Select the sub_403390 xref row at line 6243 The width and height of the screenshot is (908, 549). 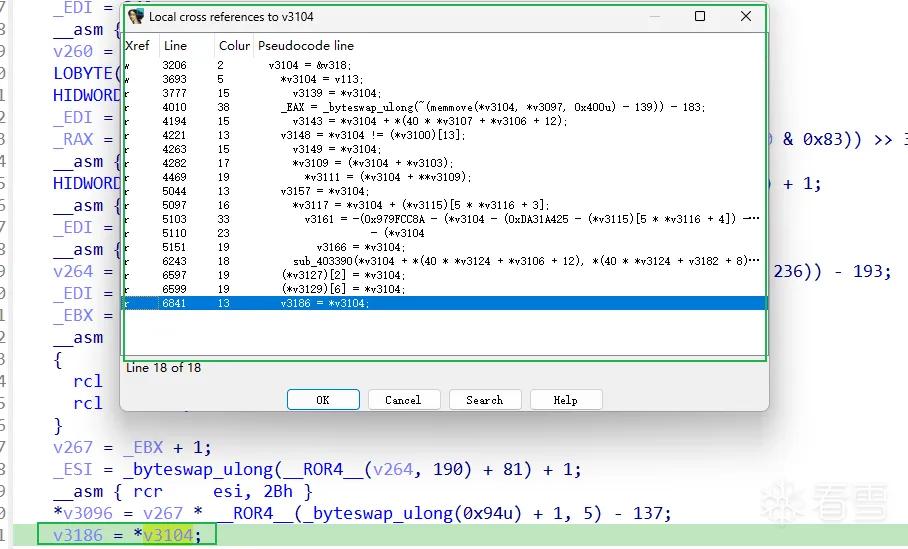point(445,261)
